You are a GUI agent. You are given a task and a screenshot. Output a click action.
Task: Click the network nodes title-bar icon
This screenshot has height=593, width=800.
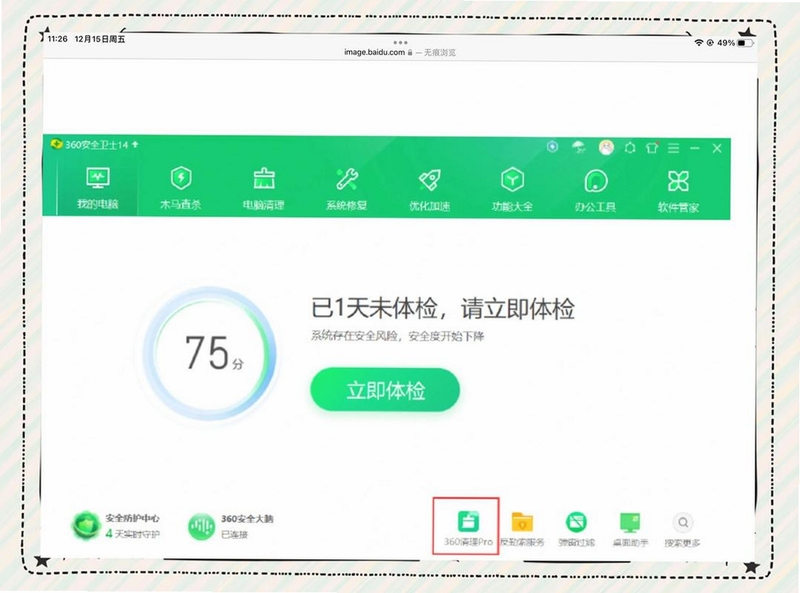630,148
